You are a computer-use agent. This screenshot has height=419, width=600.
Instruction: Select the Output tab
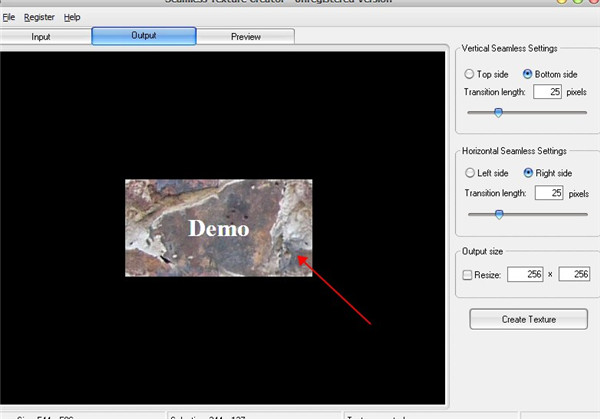click(x=144, y=36)
